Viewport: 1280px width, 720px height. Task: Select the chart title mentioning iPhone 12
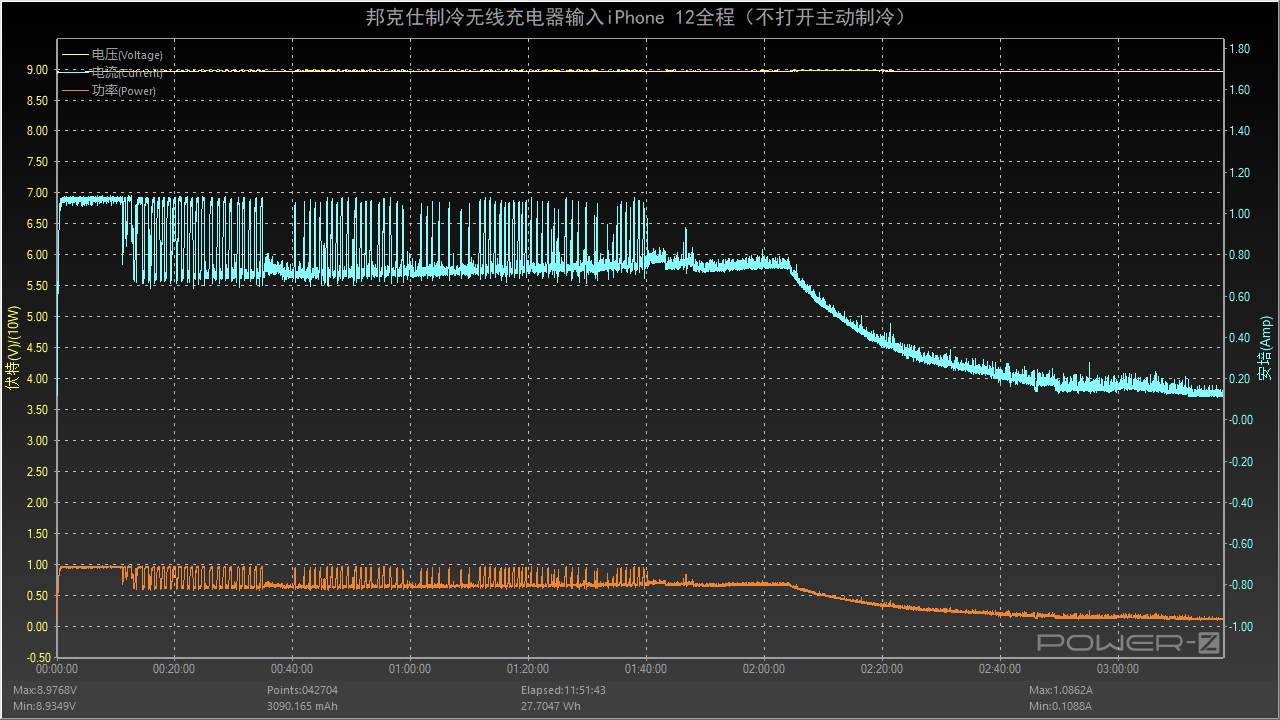coord(640,18)
